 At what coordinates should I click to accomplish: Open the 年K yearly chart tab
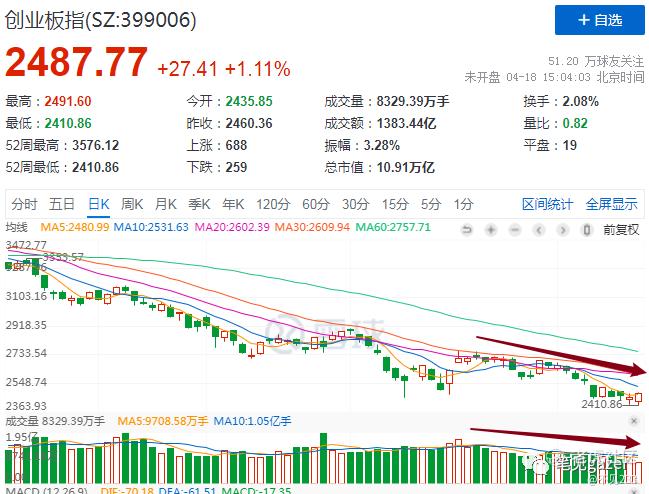(x=233, y=204)
